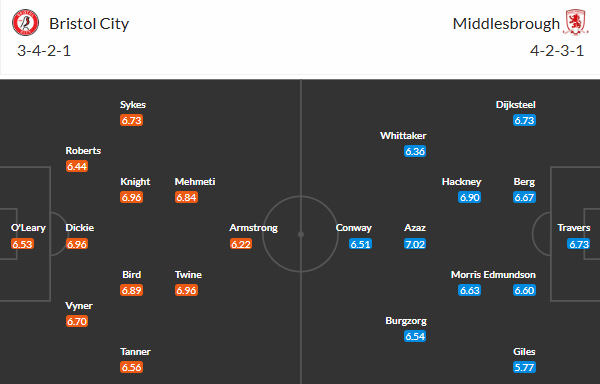The height and width of the screenshot is (384, 600).
Task: Click on player Conway
Action: (354, 228)
